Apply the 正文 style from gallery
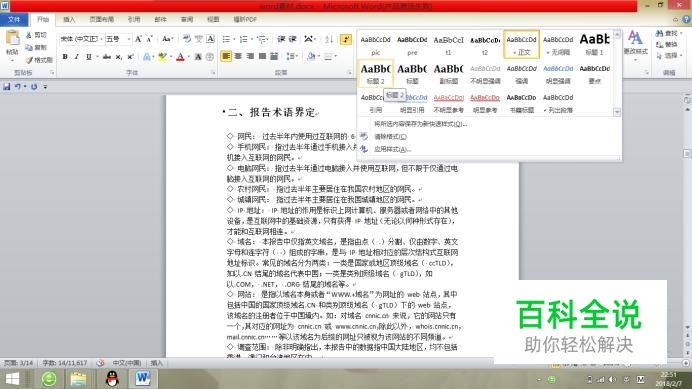Screen dimensions: 692x389 point(521,45)
